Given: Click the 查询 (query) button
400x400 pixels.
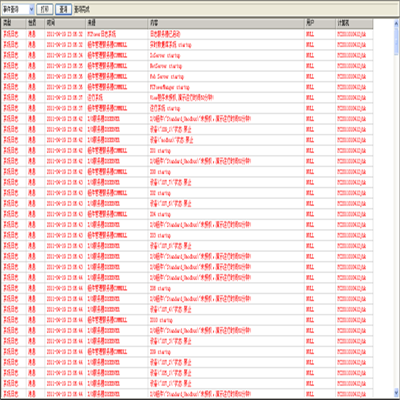Looking at the screenshot, I should click(x=63, y=9).
